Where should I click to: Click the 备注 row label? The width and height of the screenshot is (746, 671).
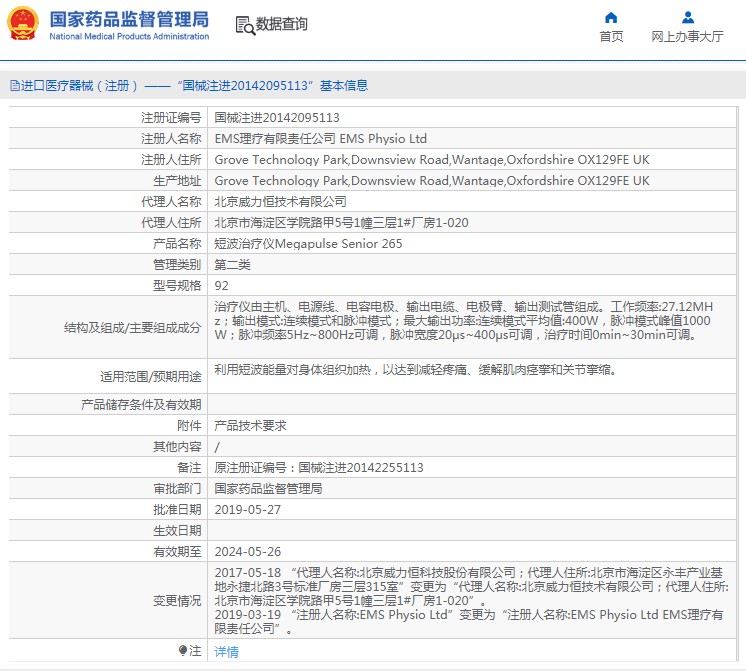[x=189, y=467]
